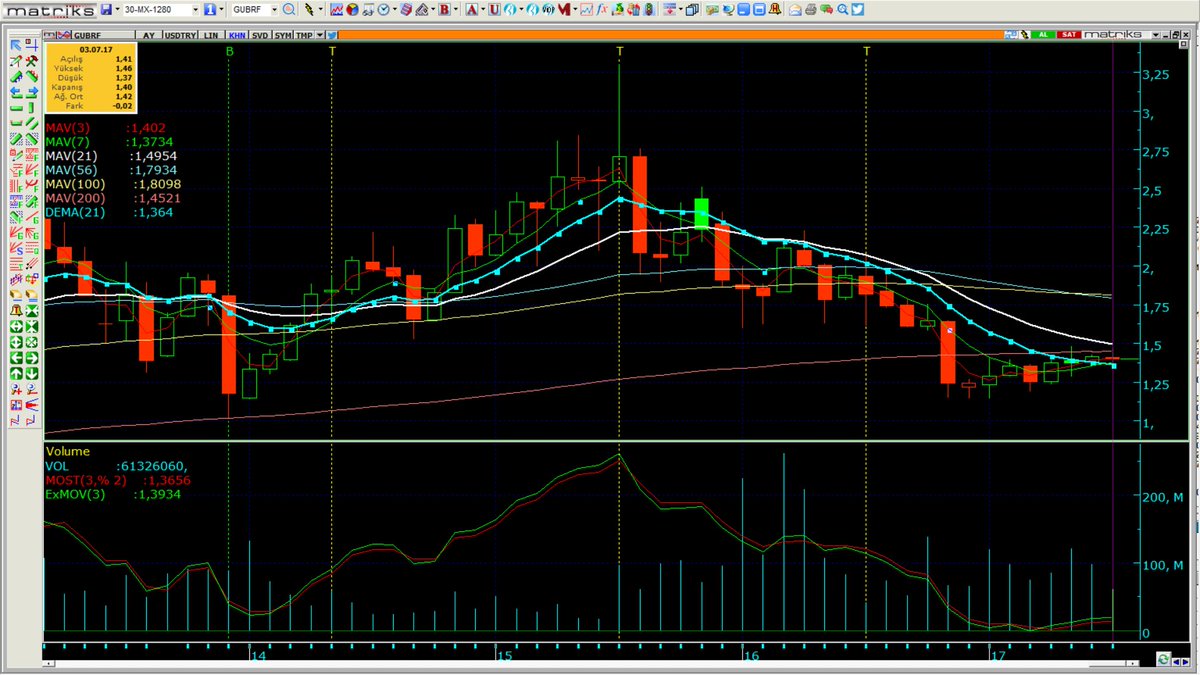1200x675 pixels.
Task: Click the B buy signal marker on the chart
Action: tap(228, 50)
